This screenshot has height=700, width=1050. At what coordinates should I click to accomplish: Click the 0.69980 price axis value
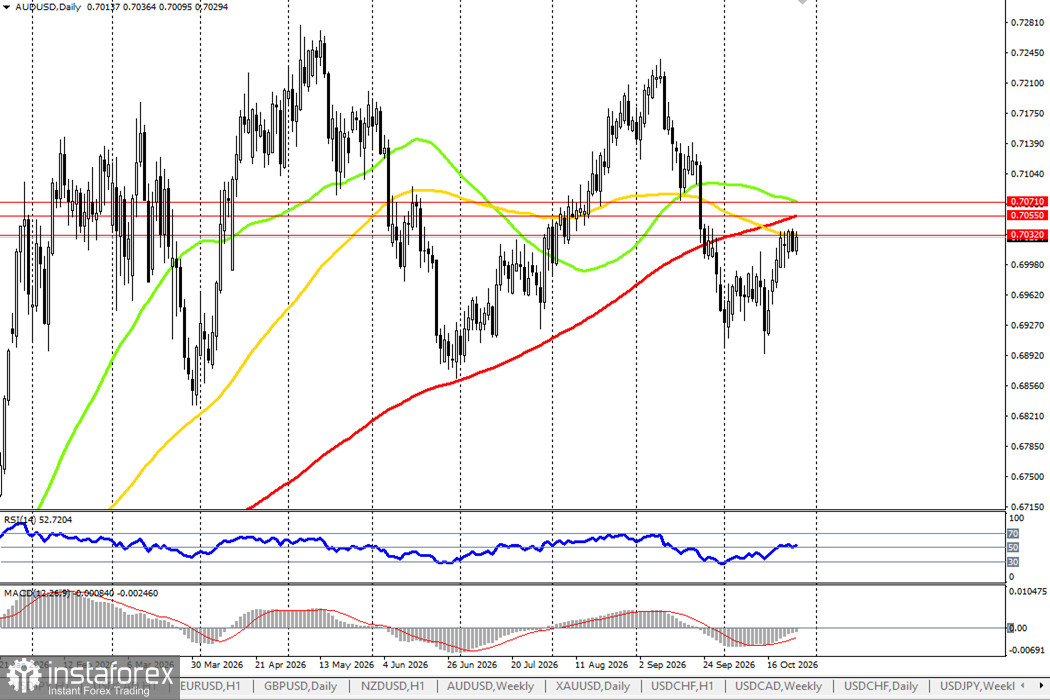click(x=1027, y=265)
